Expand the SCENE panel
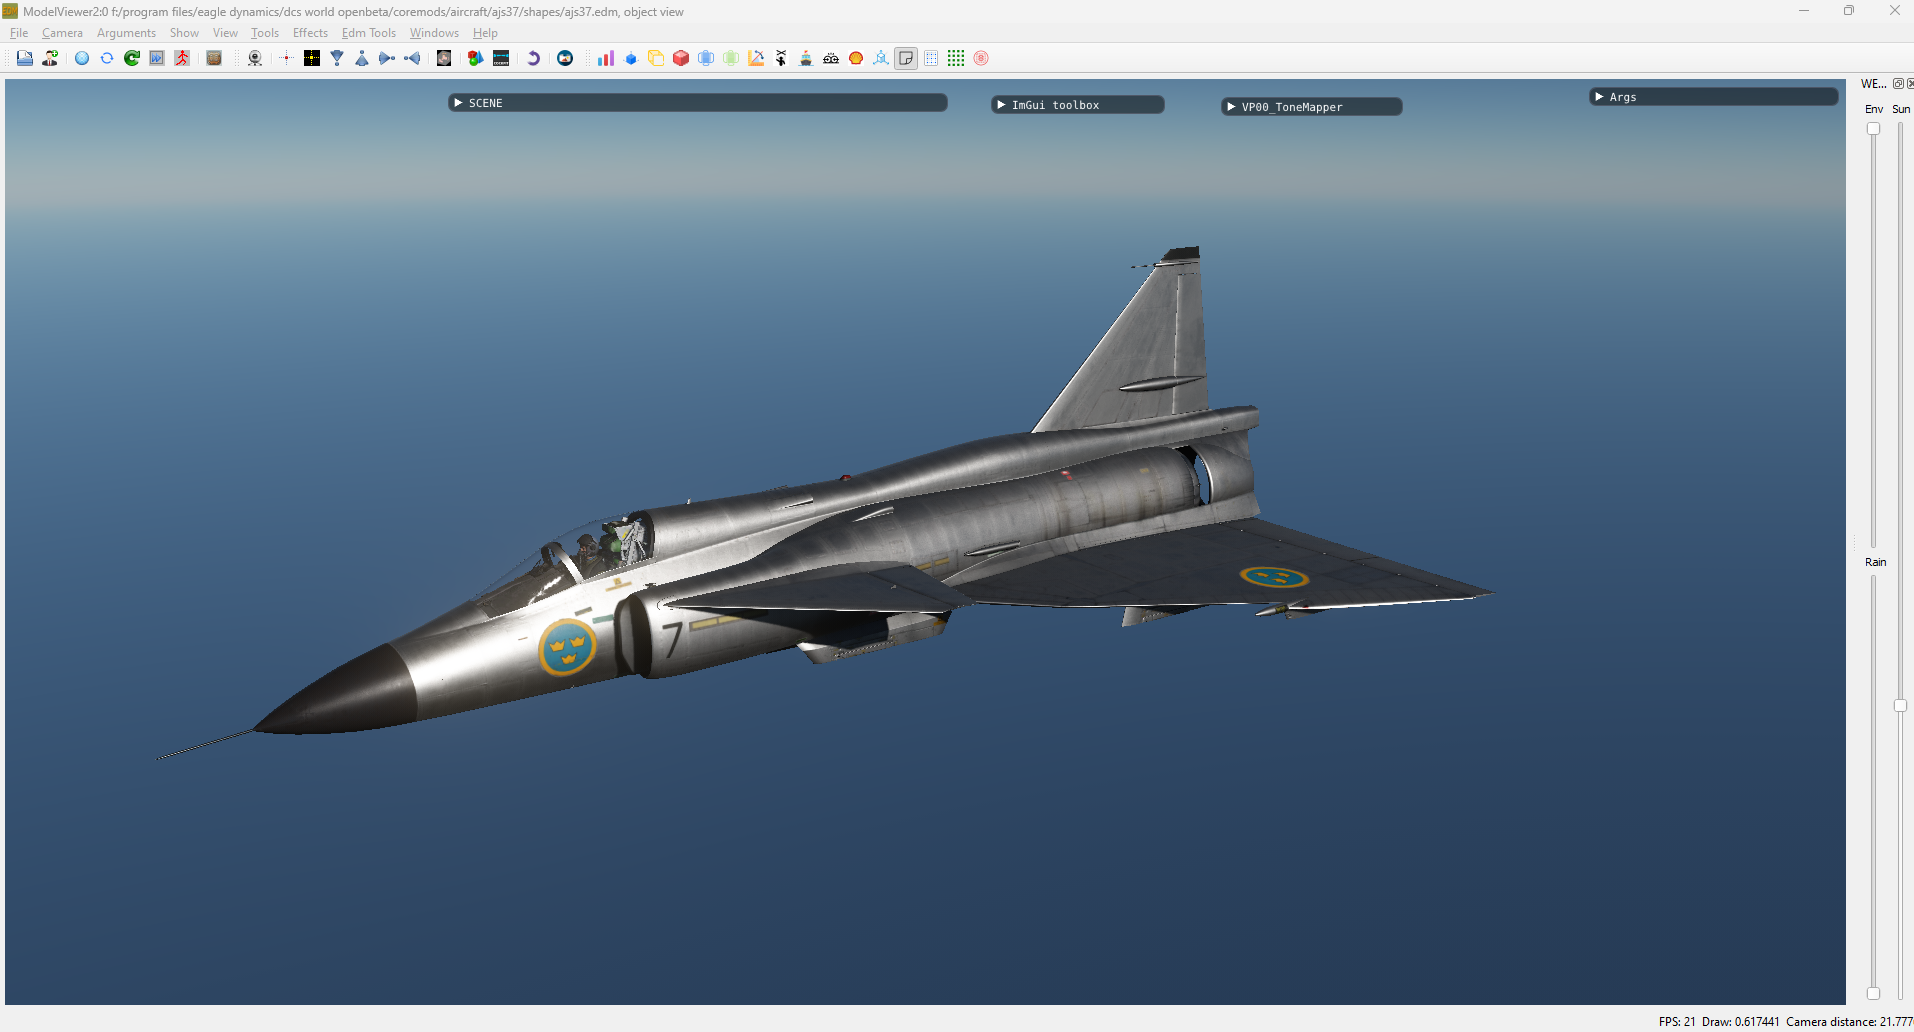 698,103
